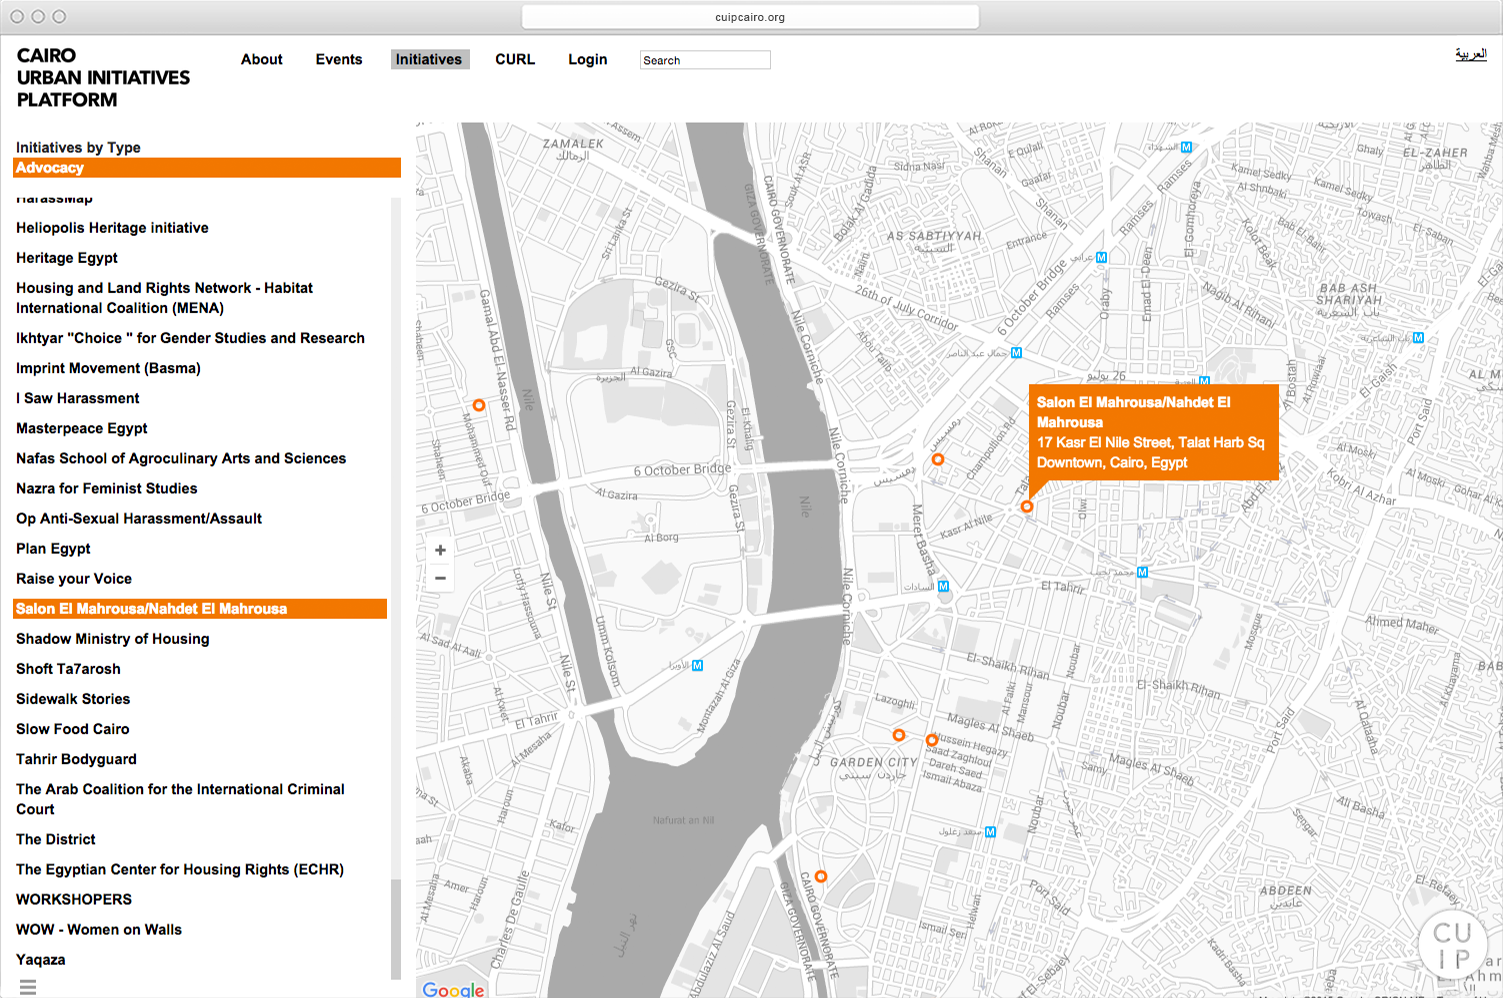Select WOW - Women on Walls
Screen dimensions: 1503x998
(x=99, y=929)
